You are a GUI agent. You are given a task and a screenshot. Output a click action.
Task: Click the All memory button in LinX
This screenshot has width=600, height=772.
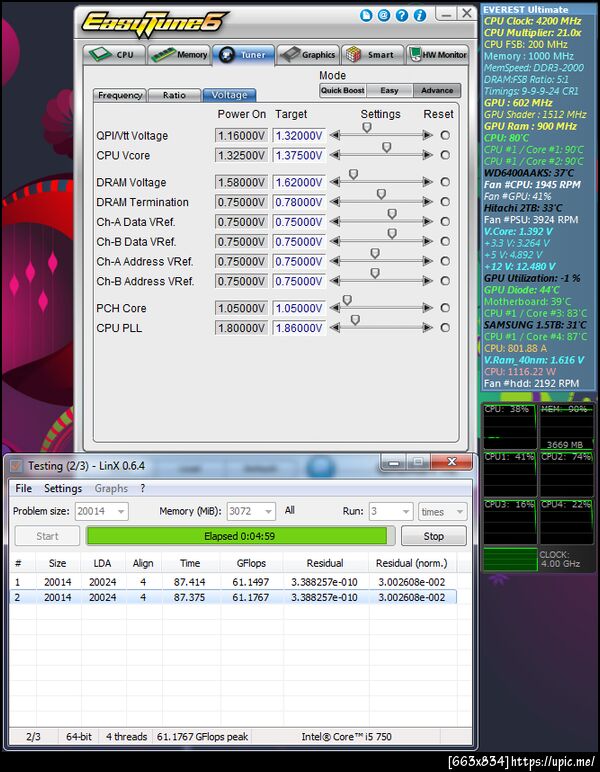pos(289,510)
